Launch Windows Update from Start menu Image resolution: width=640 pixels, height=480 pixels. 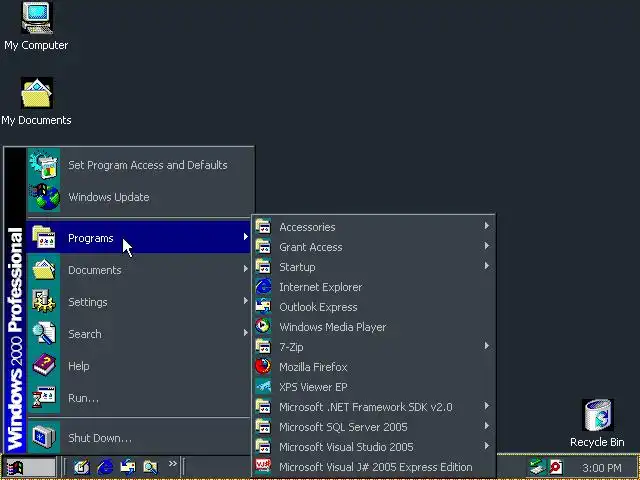(140, 197)
